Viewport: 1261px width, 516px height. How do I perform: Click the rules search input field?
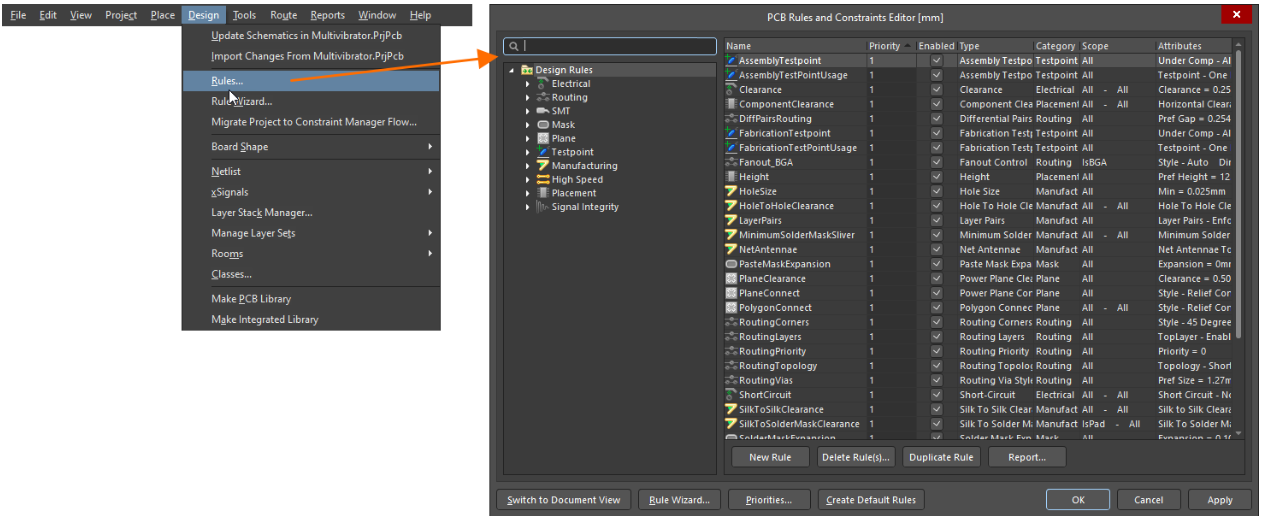pos(618,46)
